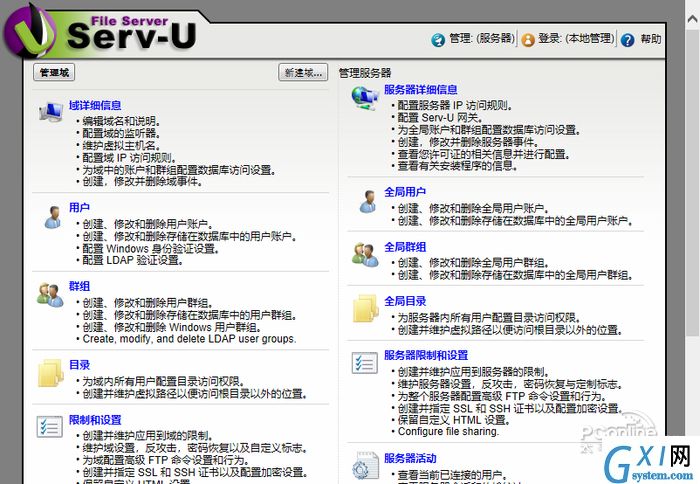Click the single-user icon beside 用户
This screenshot has width=700, height=484.
click(x=53, y=217)
